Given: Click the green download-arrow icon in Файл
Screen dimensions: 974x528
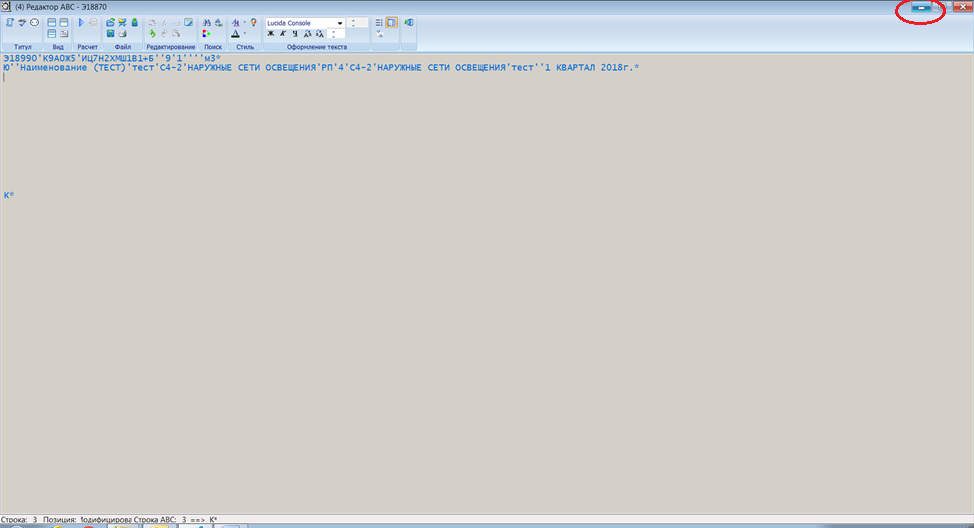Looking at the screenshot, I should [x=134, y=22].
